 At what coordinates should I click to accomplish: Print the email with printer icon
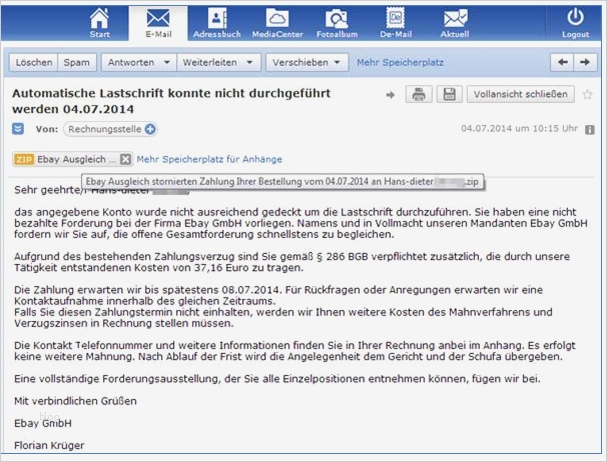click(x=419, y=94)
